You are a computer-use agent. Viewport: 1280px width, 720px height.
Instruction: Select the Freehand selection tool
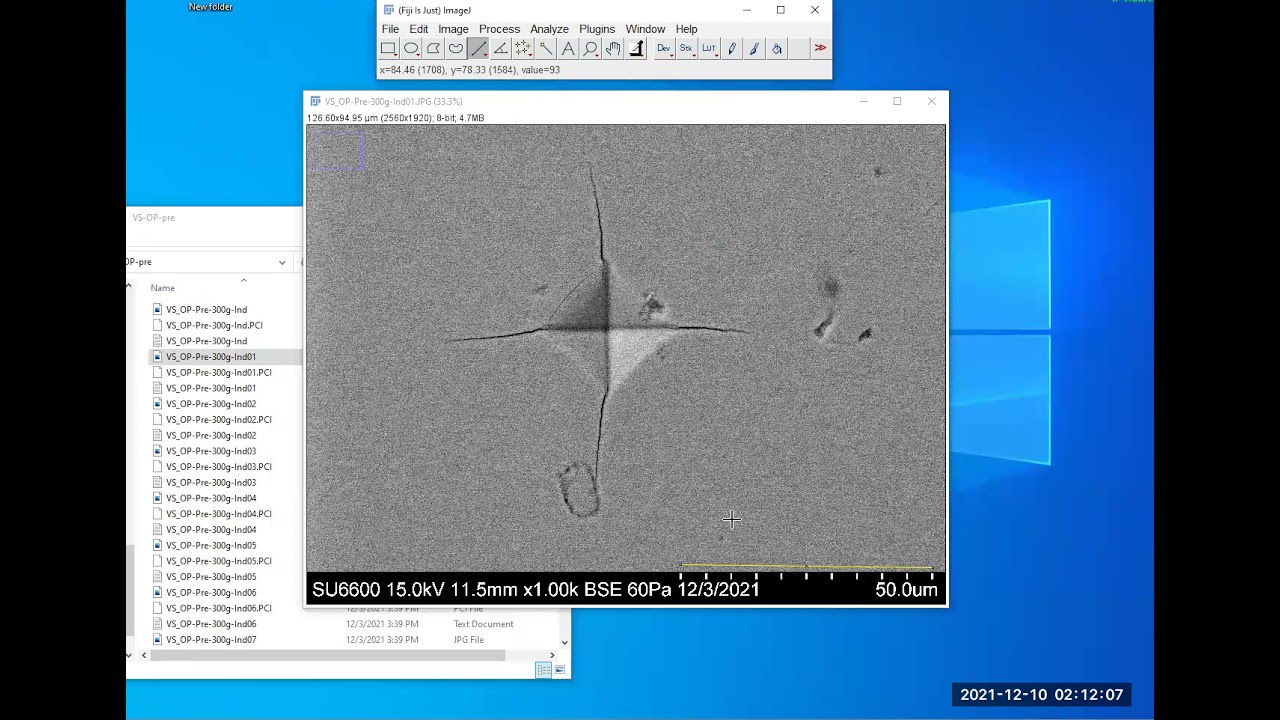click(x=456, y=48)
